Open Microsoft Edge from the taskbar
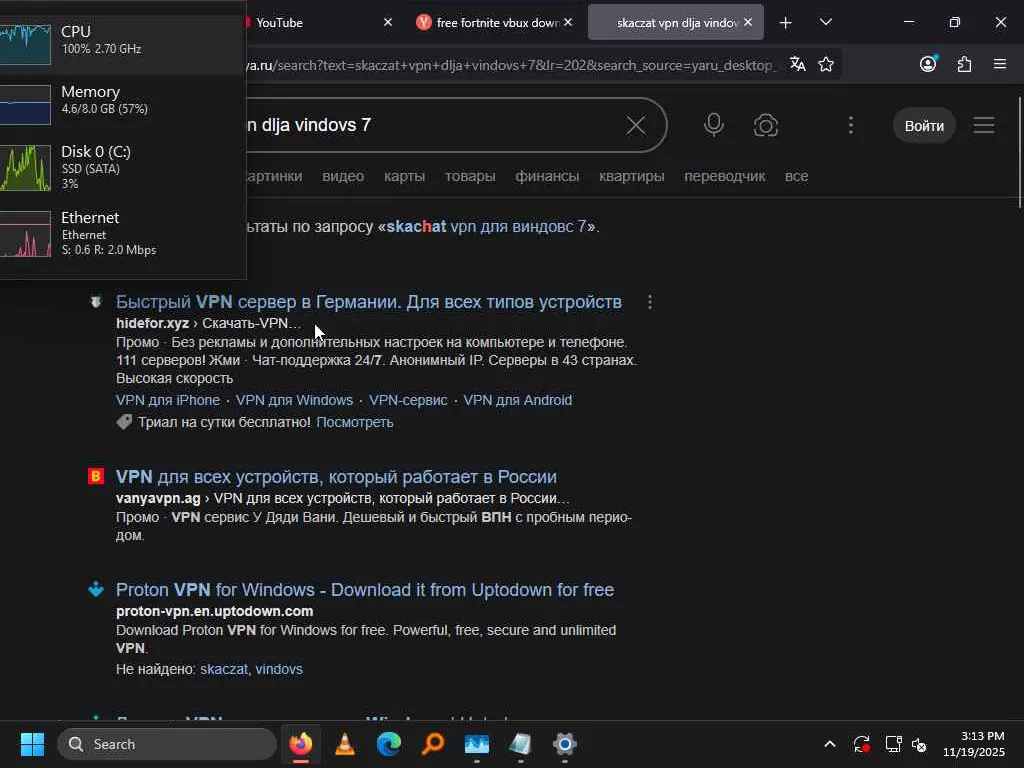 click(x=389, y=744)
